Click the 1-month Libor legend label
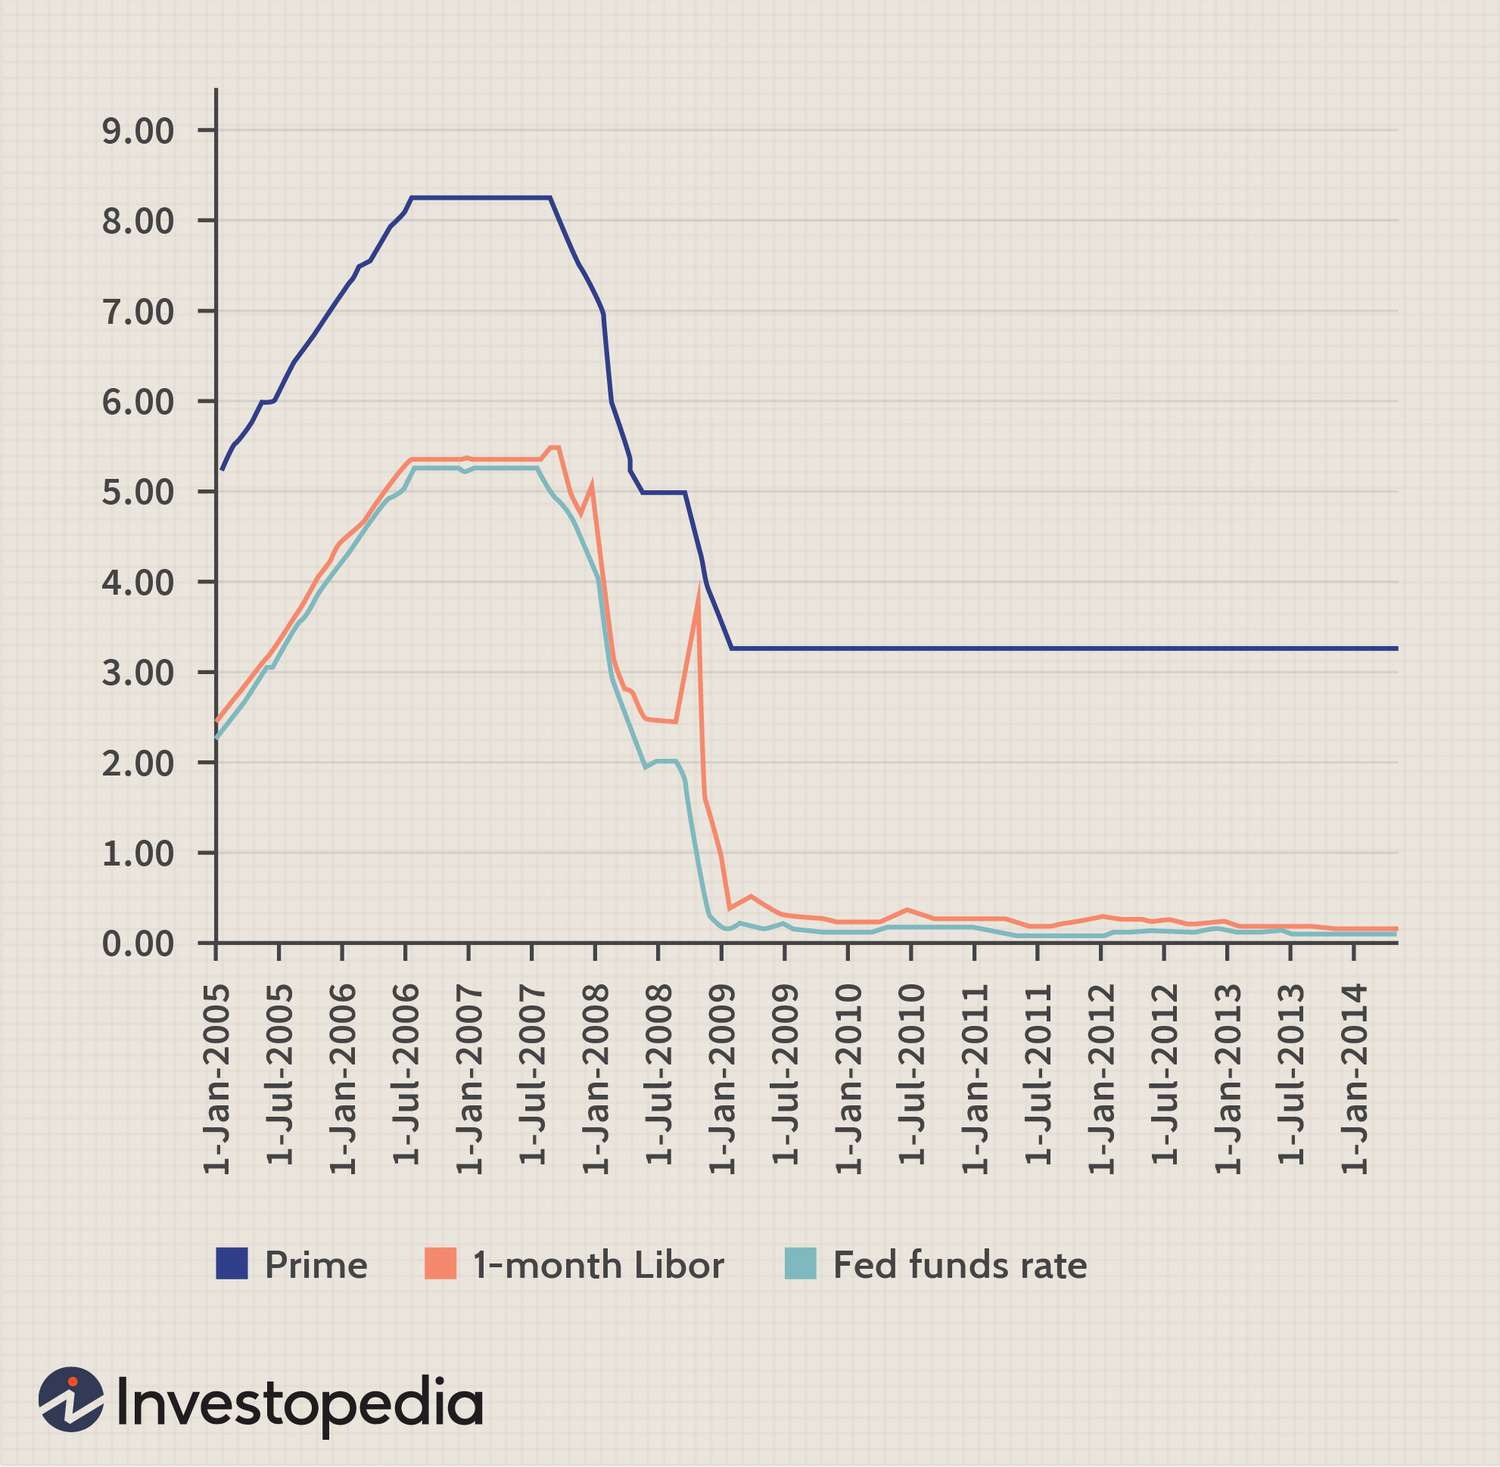 coord(598,1265)
